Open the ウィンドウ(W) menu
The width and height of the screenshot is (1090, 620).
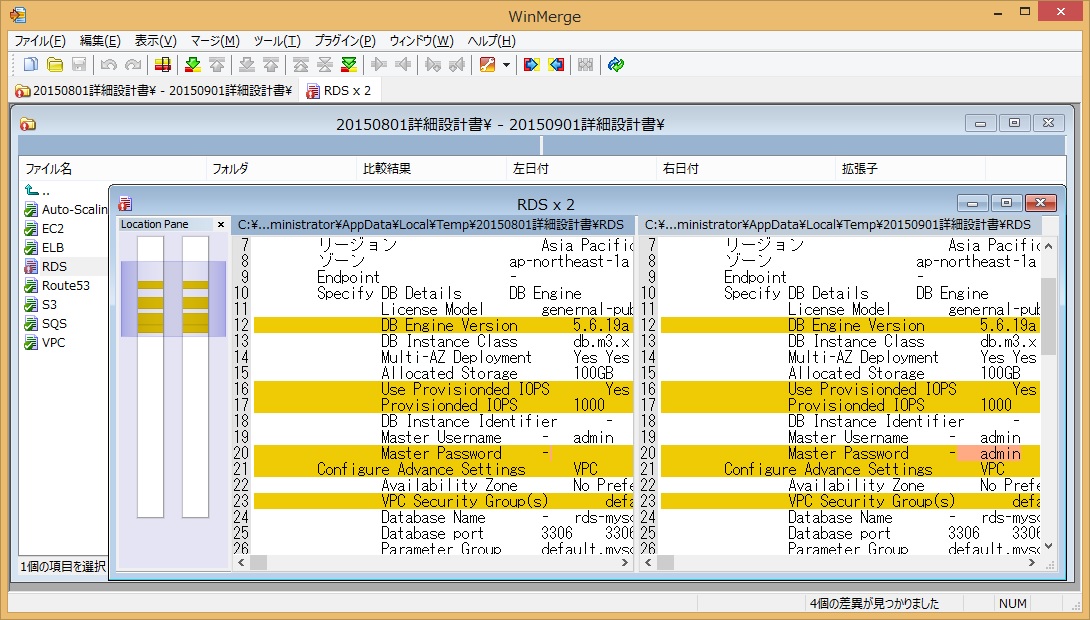(421, 41)
